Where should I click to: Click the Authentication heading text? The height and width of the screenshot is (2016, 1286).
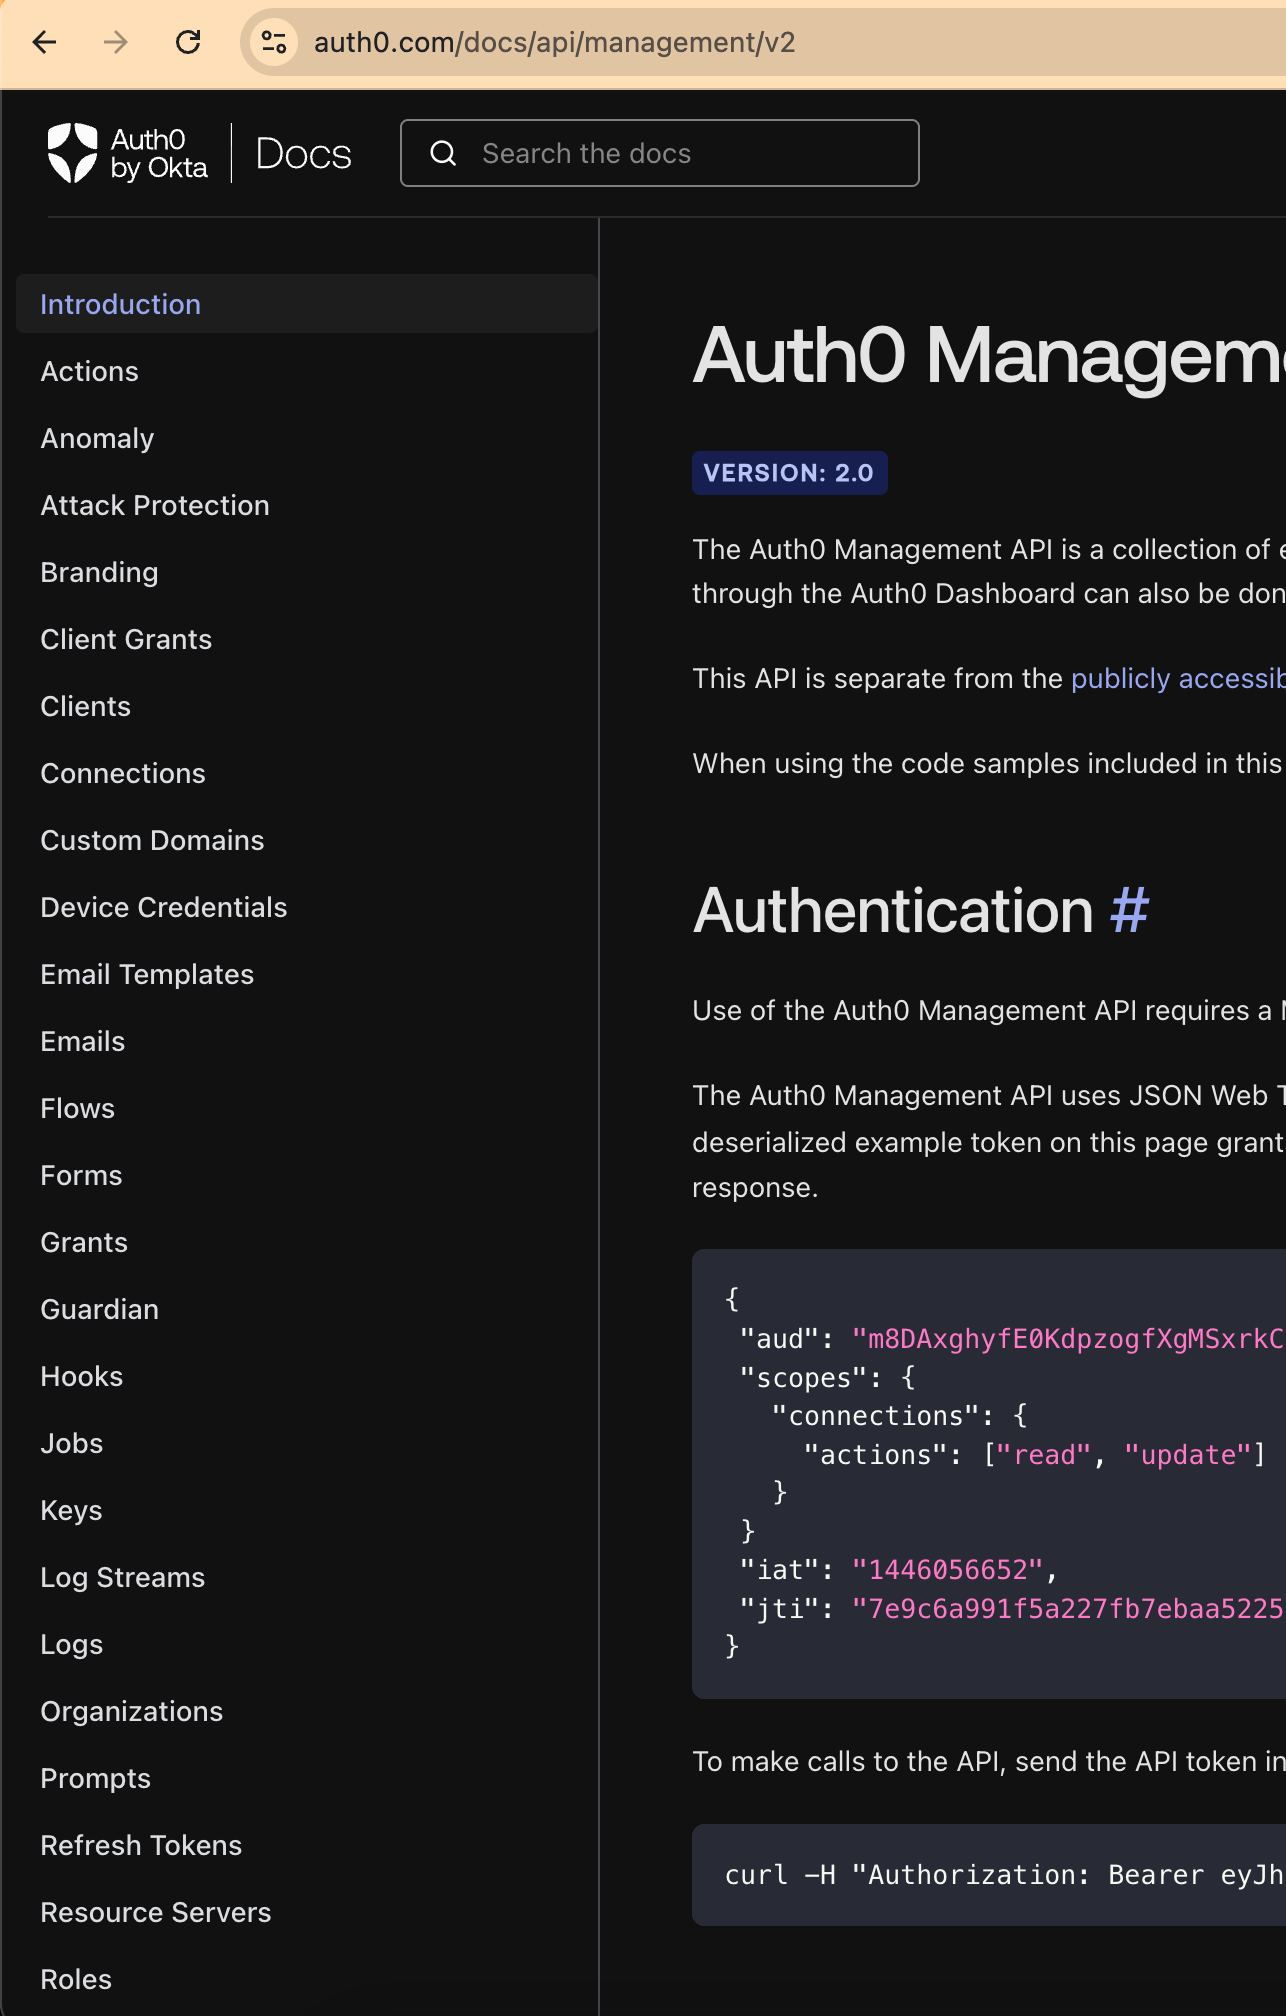[x=893, y=910]
